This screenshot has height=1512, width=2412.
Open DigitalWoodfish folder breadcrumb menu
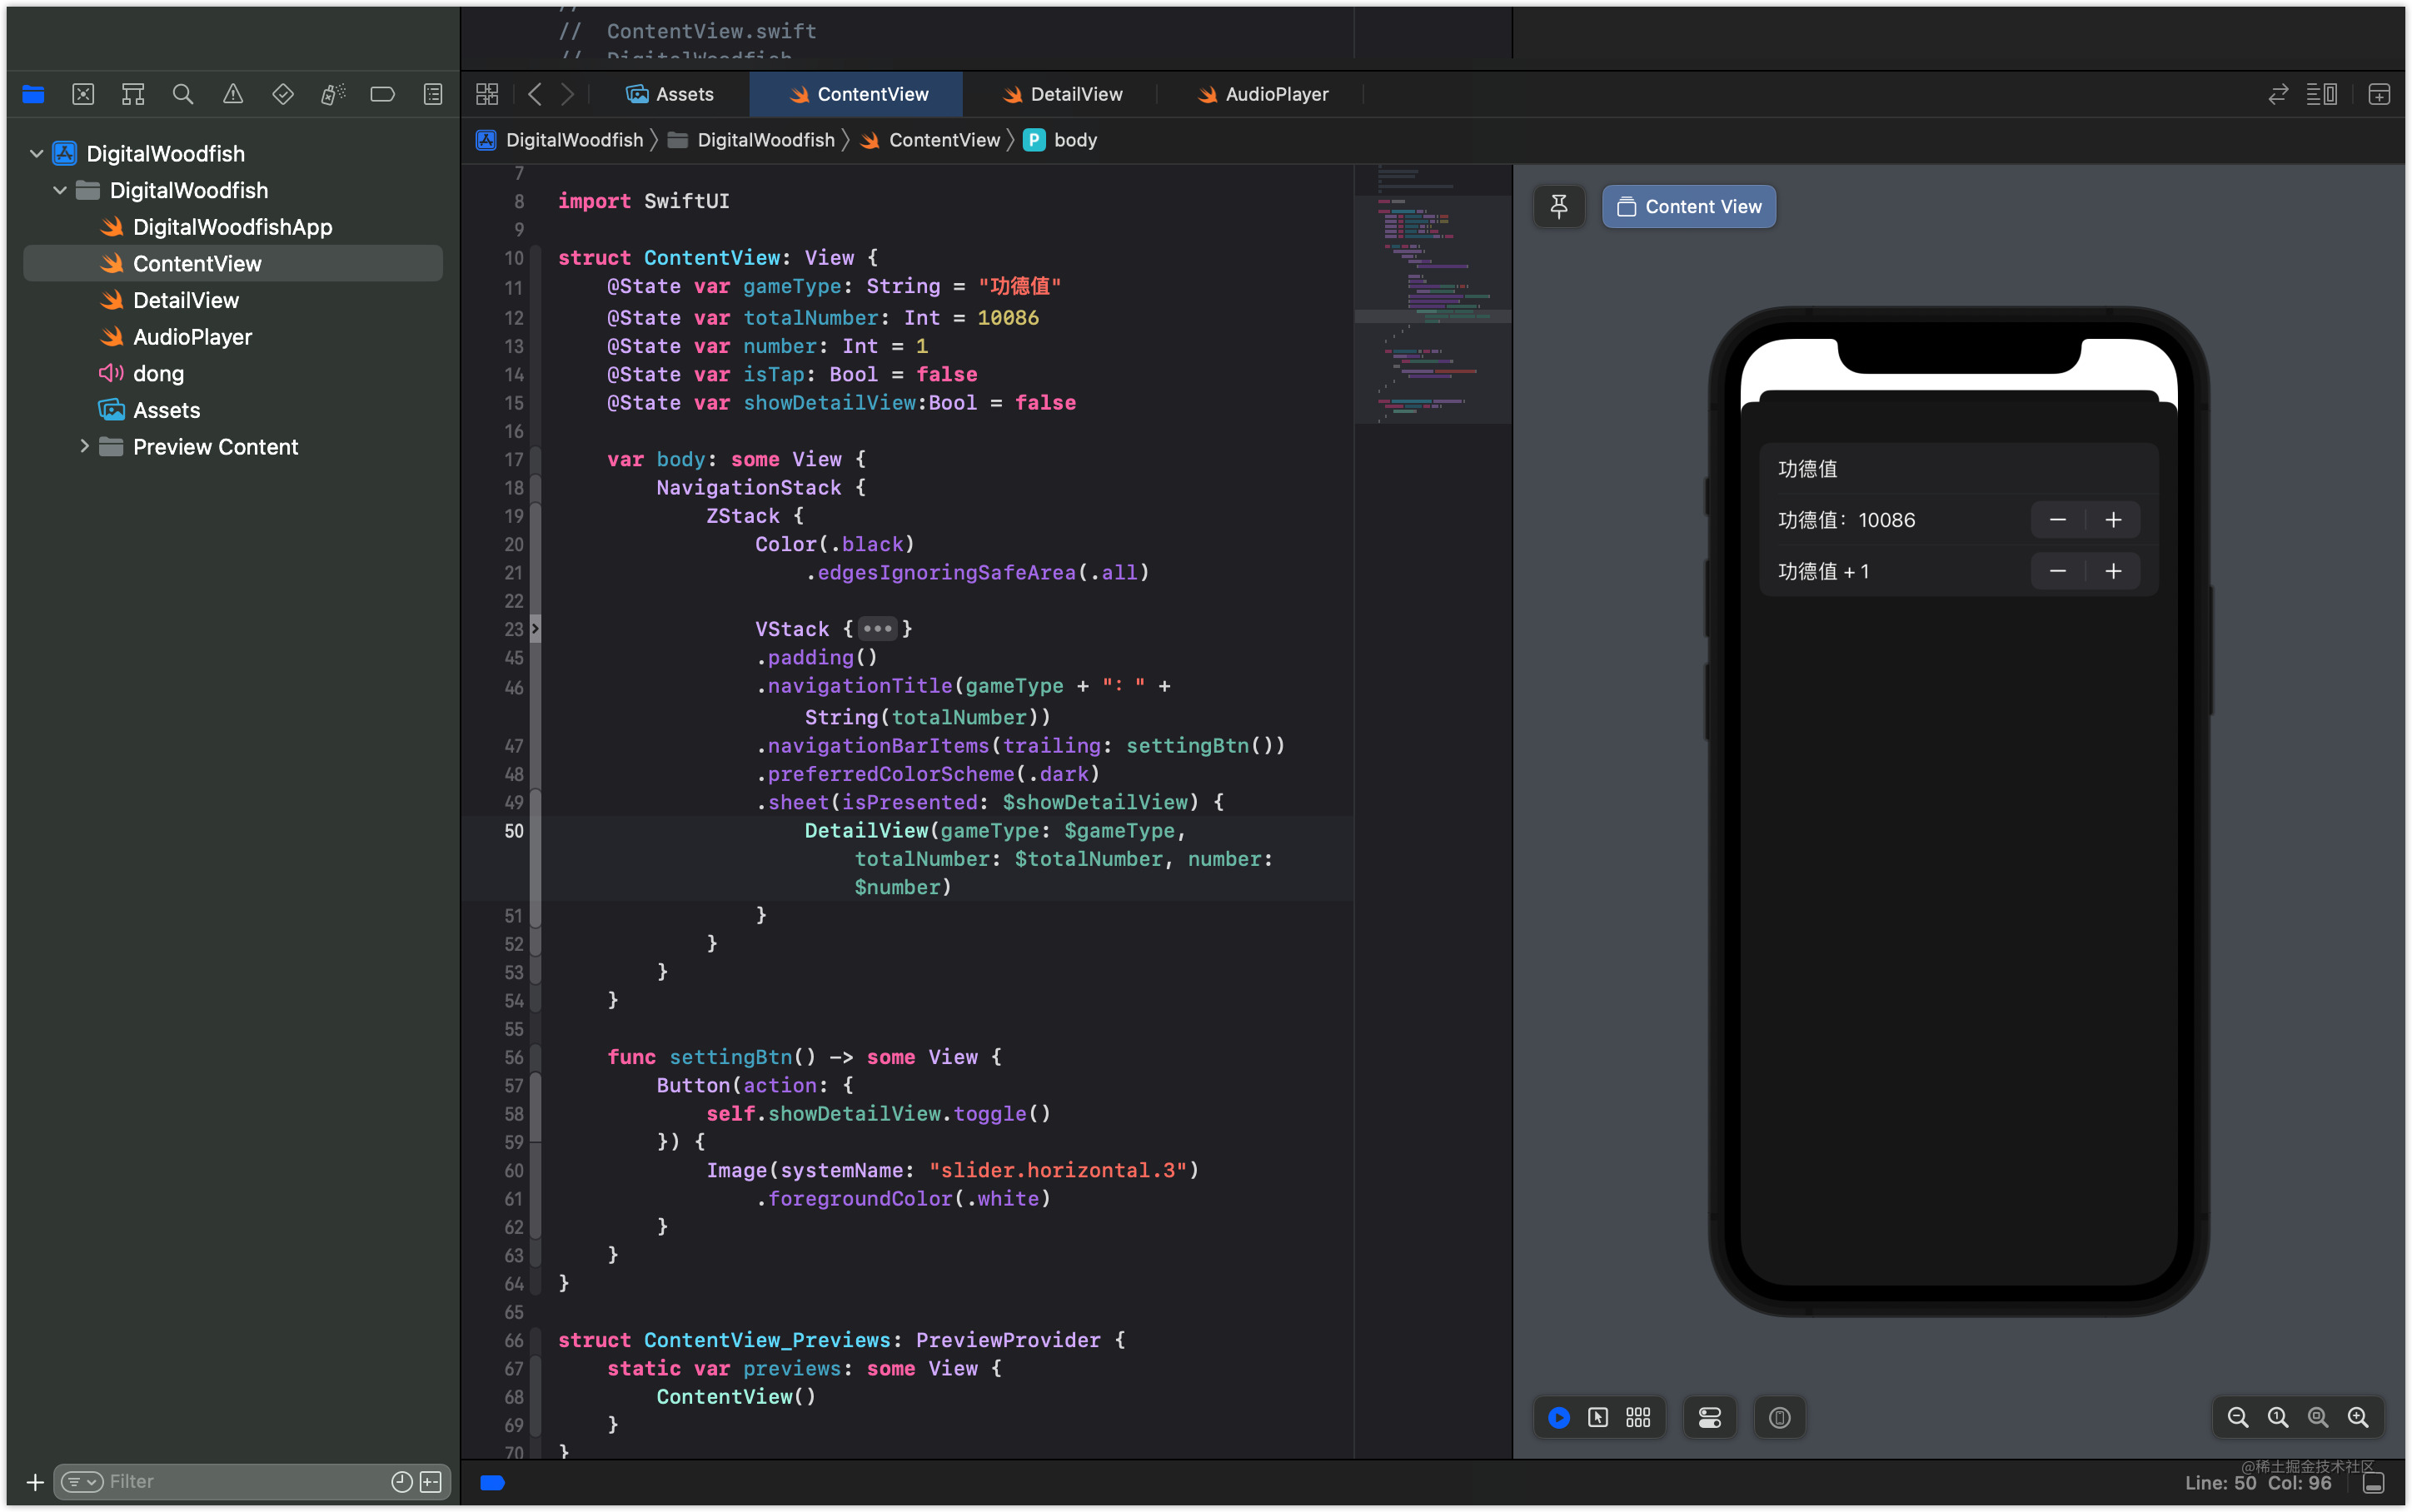[x=752, y=140]
